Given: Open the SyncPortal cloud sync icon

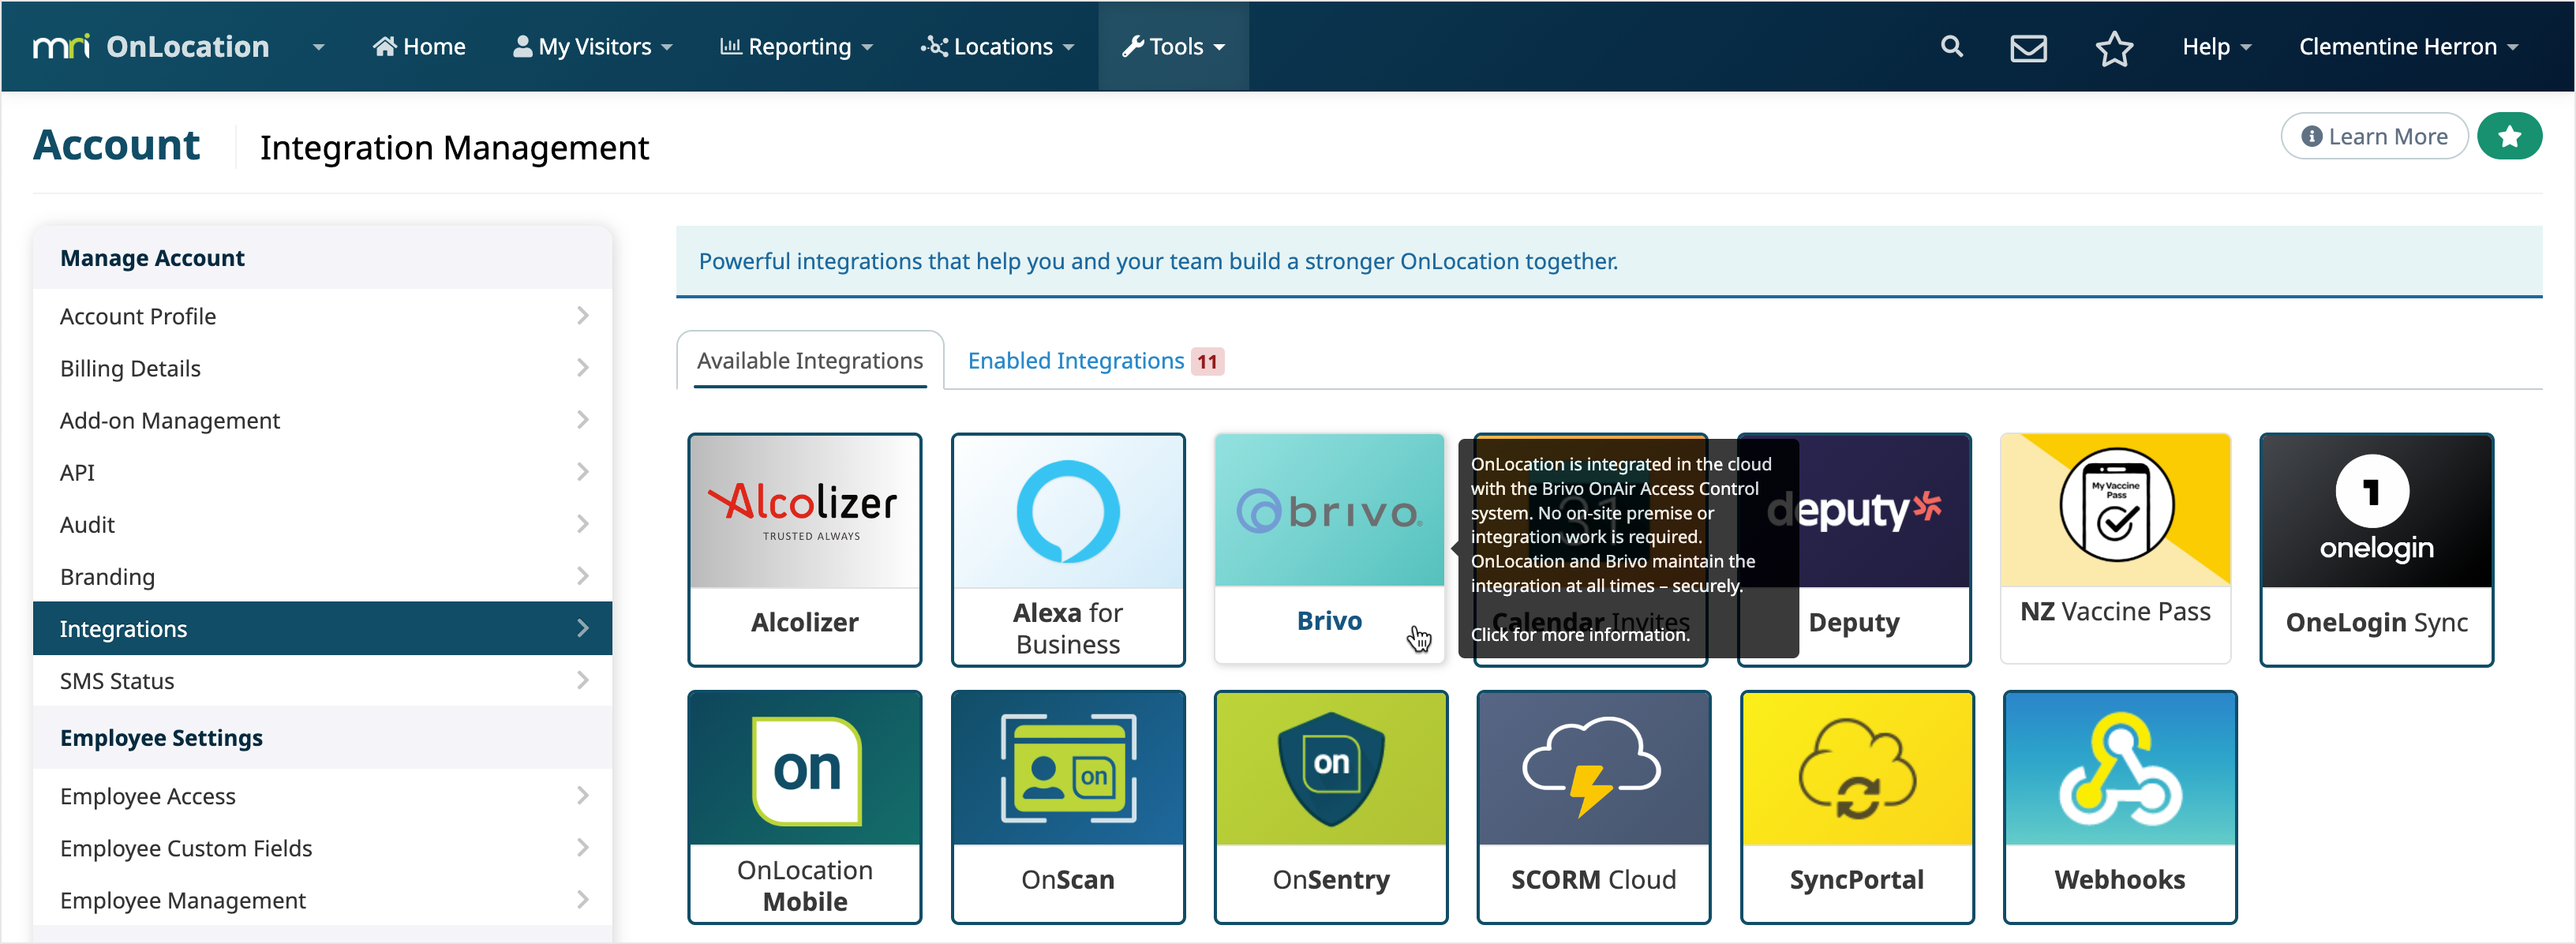Looking at the screenshot, I should pyautogui.click(x=1857, y=768).
